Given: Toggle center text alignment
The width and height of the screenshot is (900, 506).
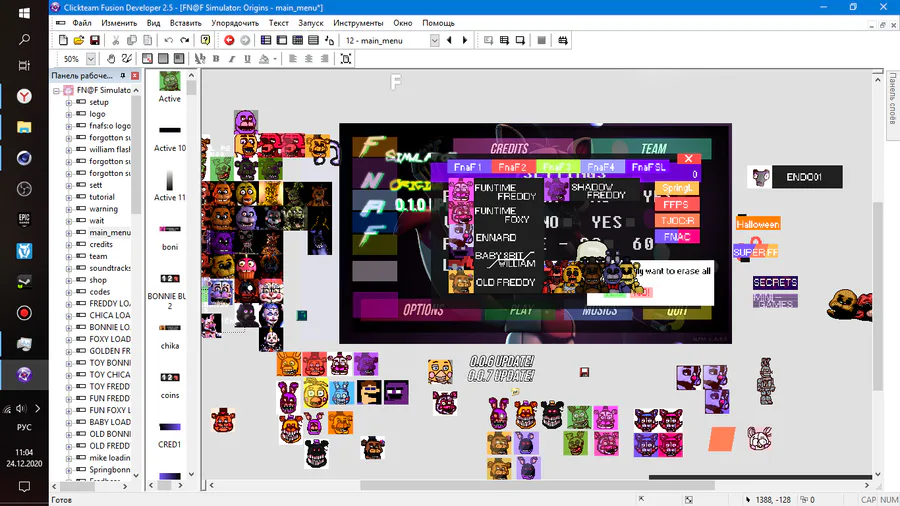Looking at the screenshot, I should [309, 59].
